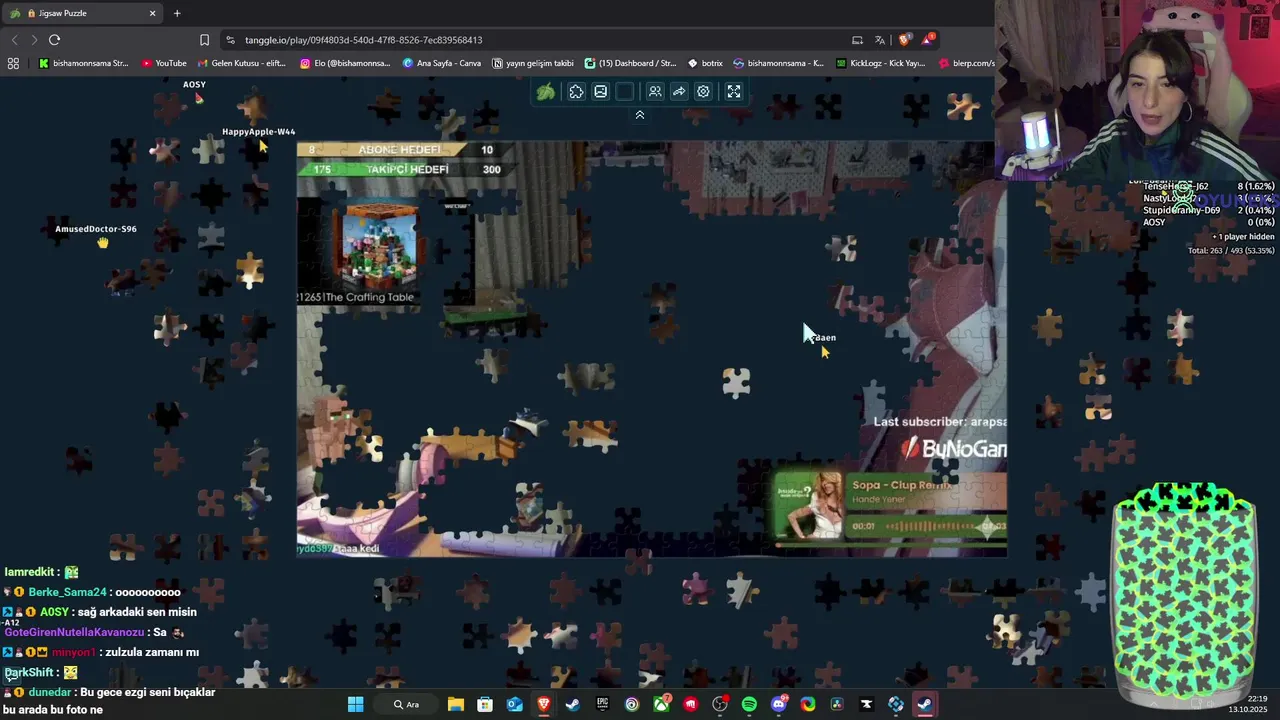Image resolution: width=1280 pixels, height=720 pixels.
Task: Open puzzle settings gear icon
Action: pyautogui.click(x=703, y=92)
